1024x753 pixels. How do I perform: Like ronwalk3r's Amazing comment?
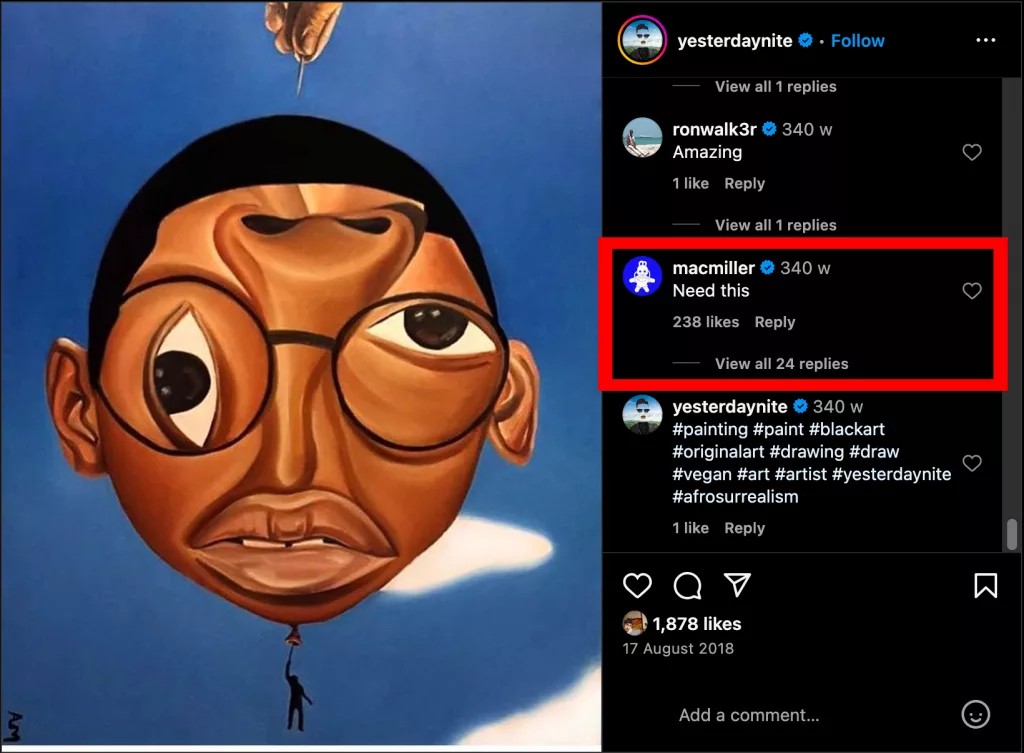971,153
